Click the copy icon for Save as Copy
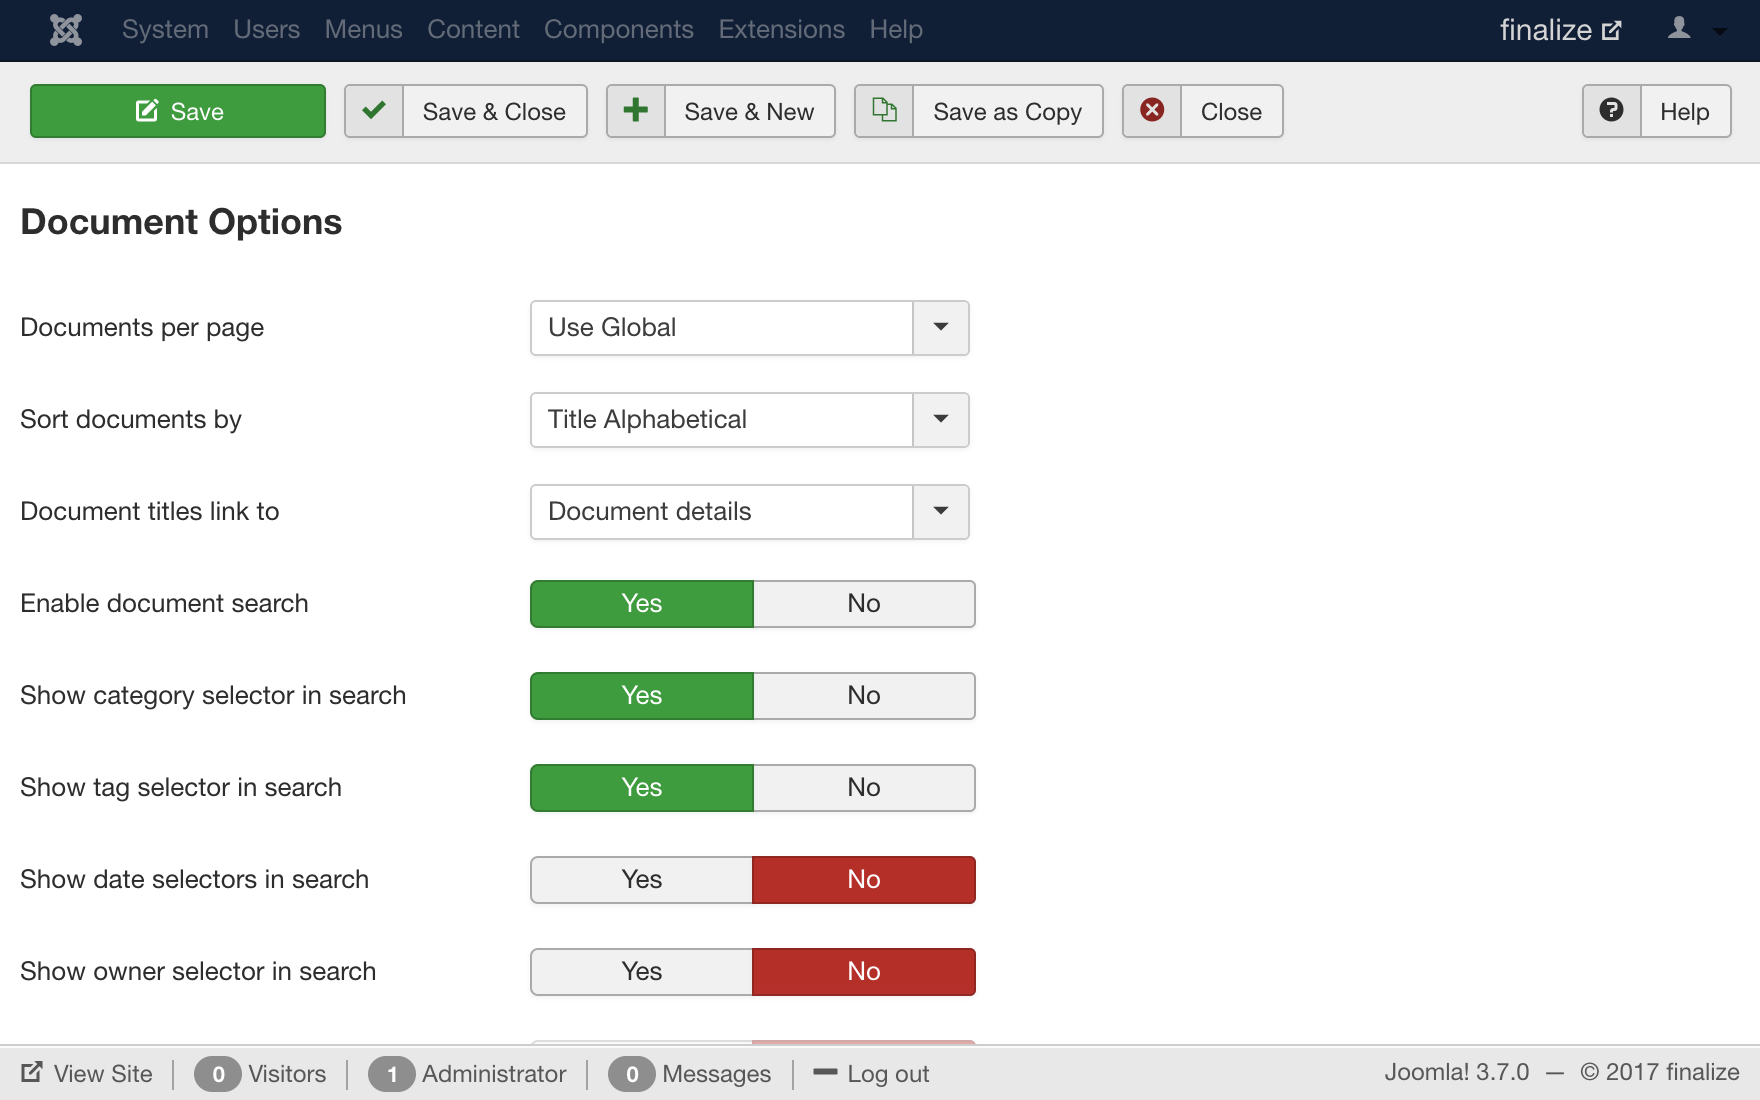The width and height of the screenshot is (1760, 1100). coord(884,111)
